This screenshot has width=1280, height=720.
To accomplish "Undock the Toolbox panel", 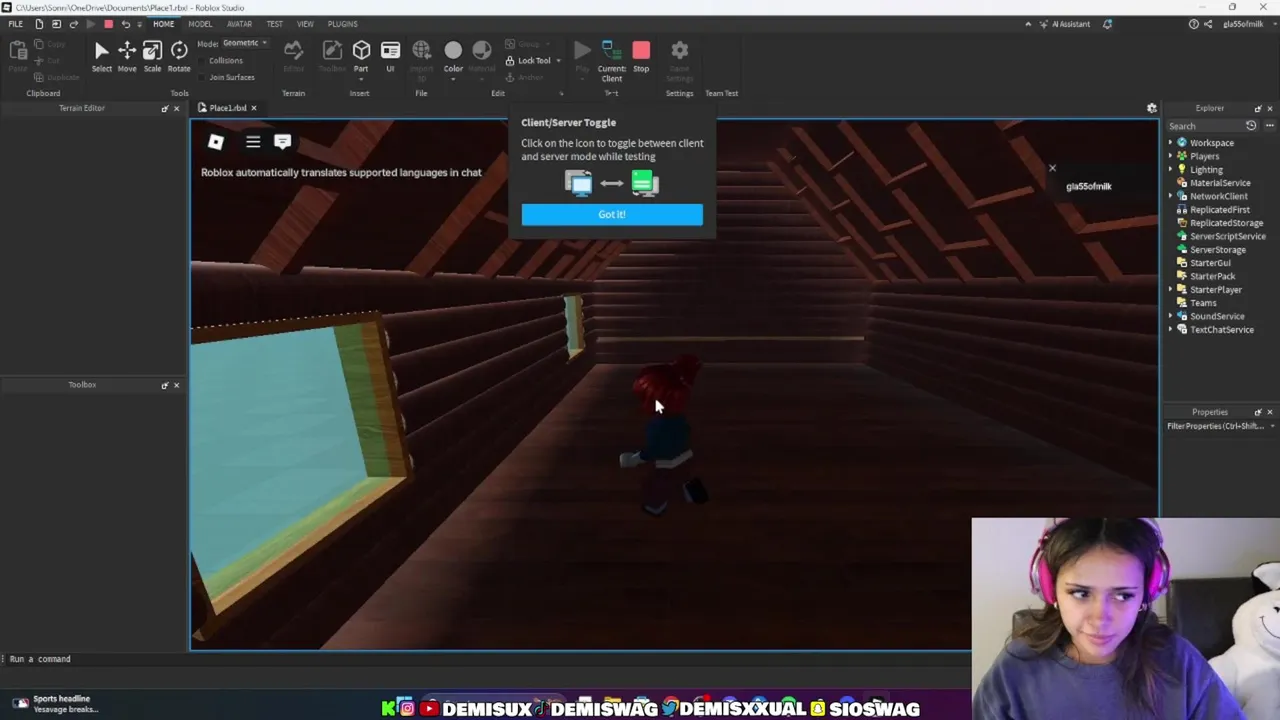I will click(x=165, y=385).
